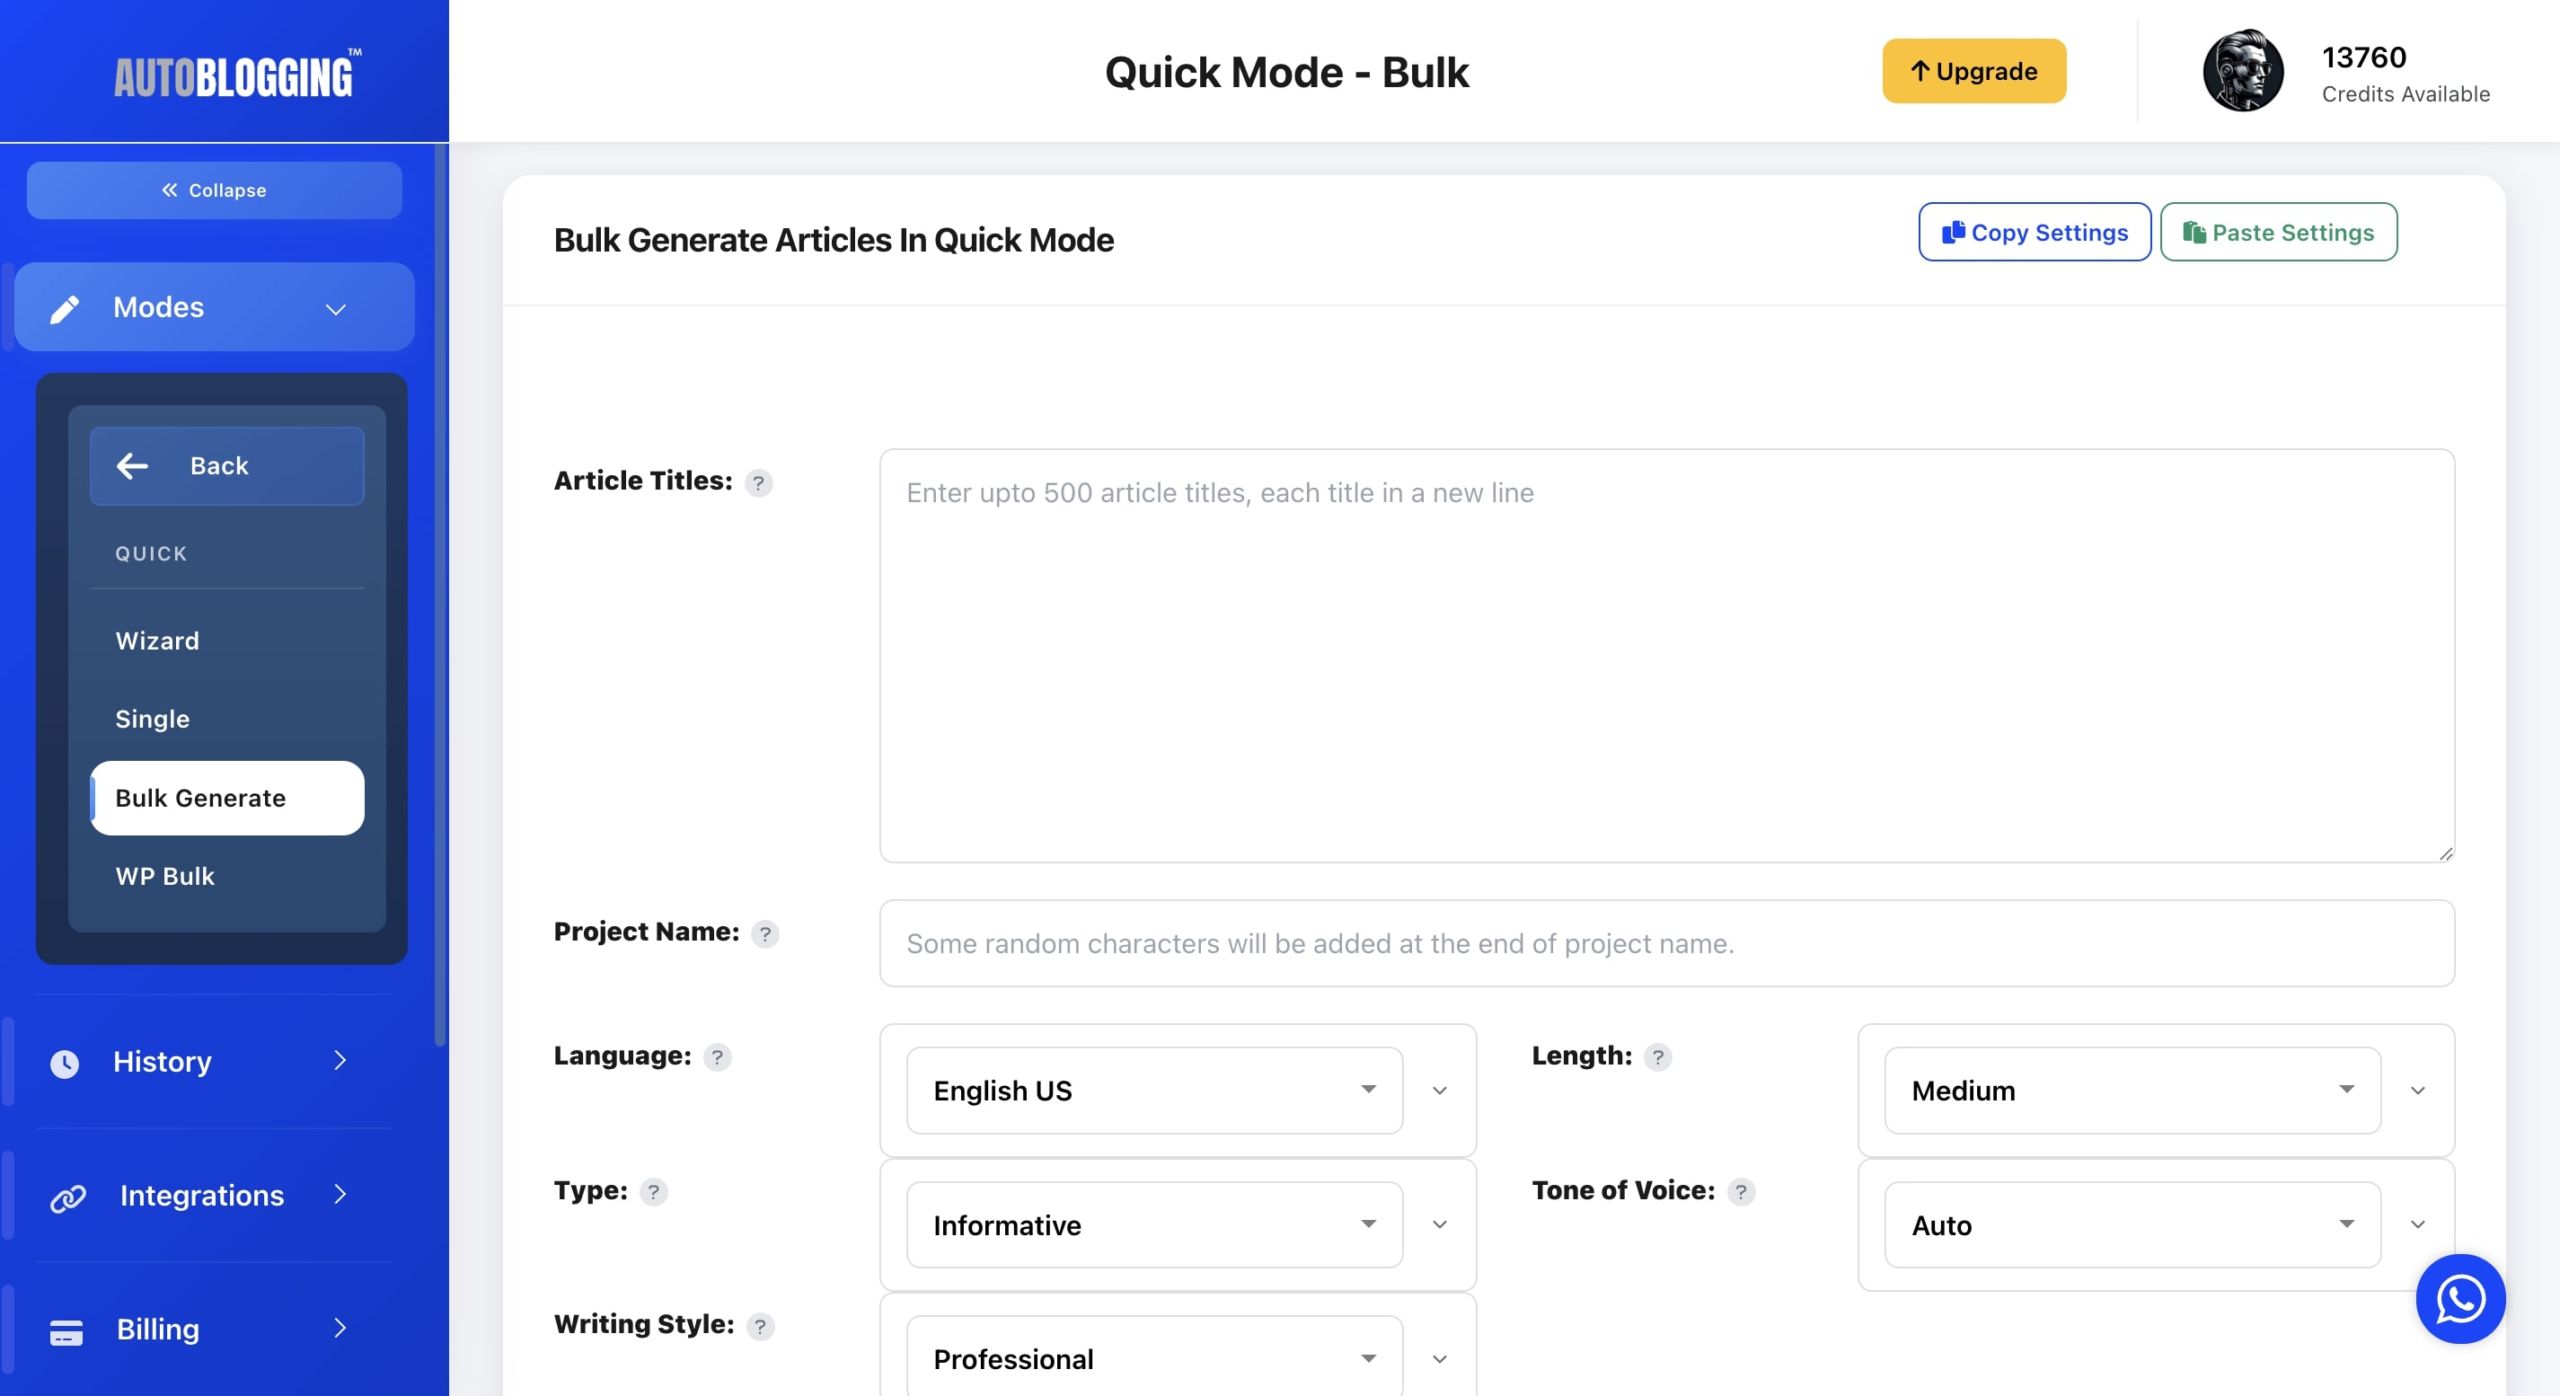The width and height of the screenshot is (2560, 1396).
Task: Select Single mode in sidebar
Action: pos(152,719)
